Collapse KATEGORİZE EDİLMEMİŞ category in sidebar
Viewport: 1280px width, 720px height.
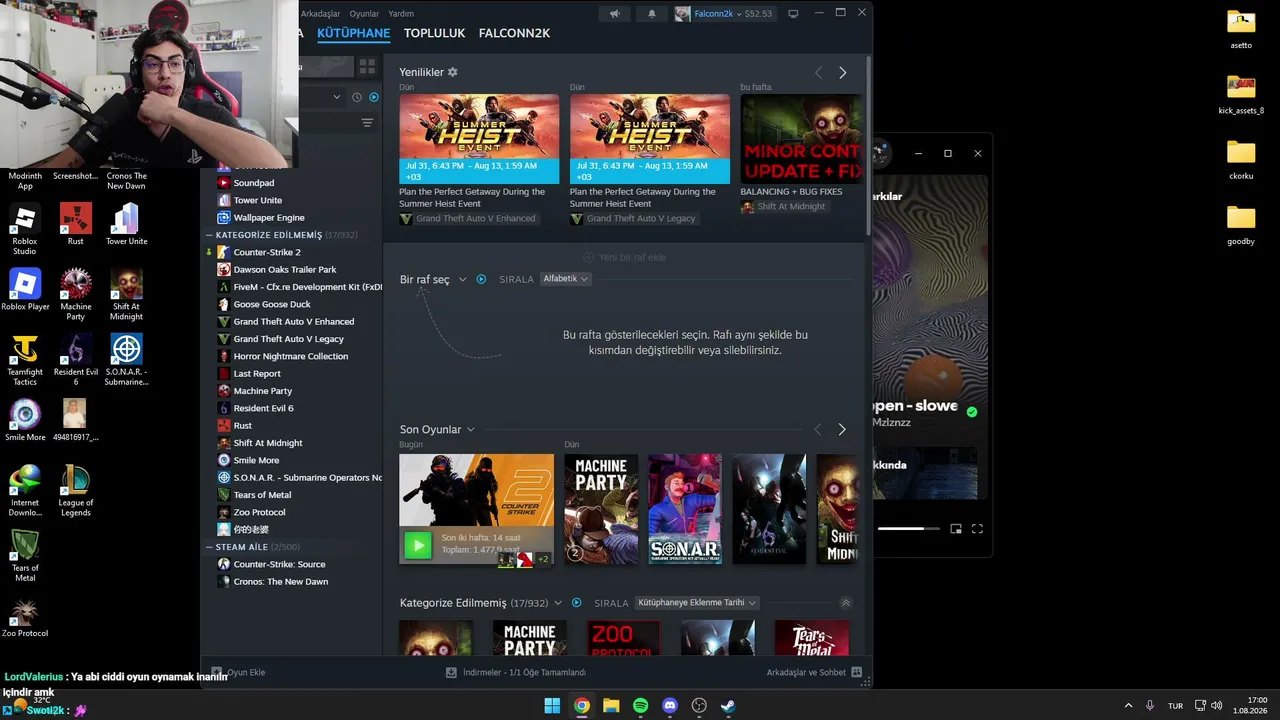pyautogui.click(x=208, y=235)
